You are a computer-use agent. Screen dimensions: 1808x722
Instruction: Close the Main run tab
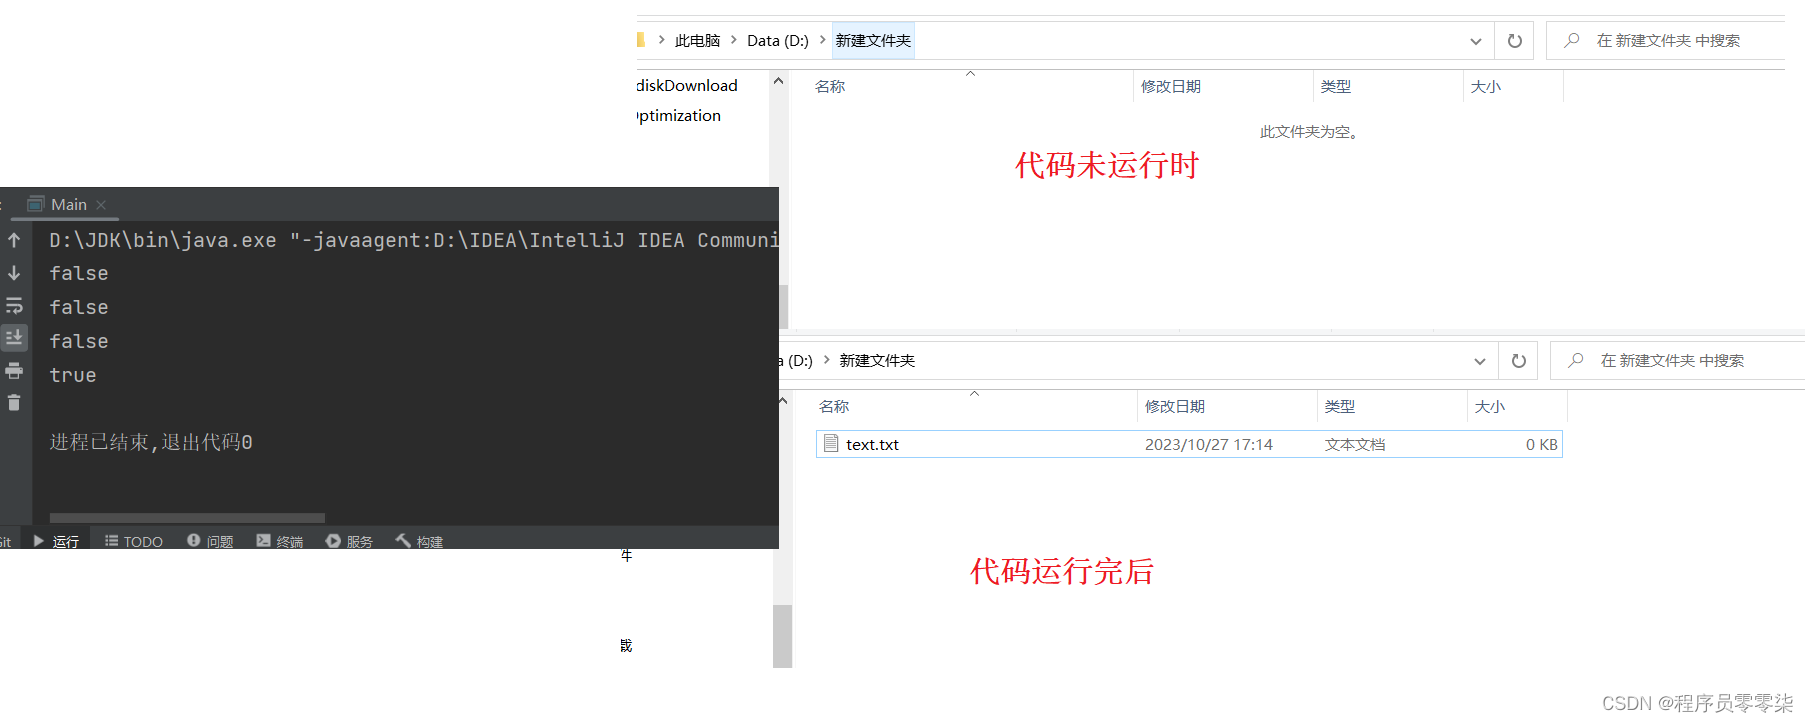point(101,204)
